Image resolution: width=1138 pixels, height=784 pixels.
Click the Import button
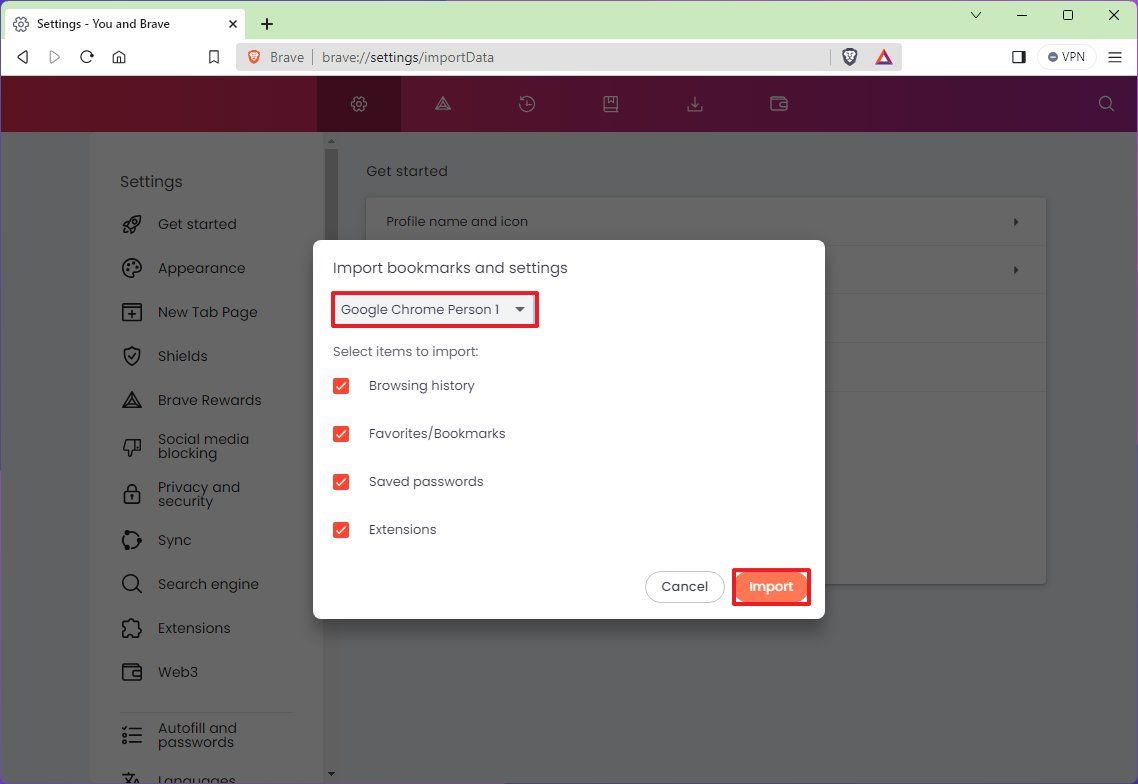(x=771, y=586)
